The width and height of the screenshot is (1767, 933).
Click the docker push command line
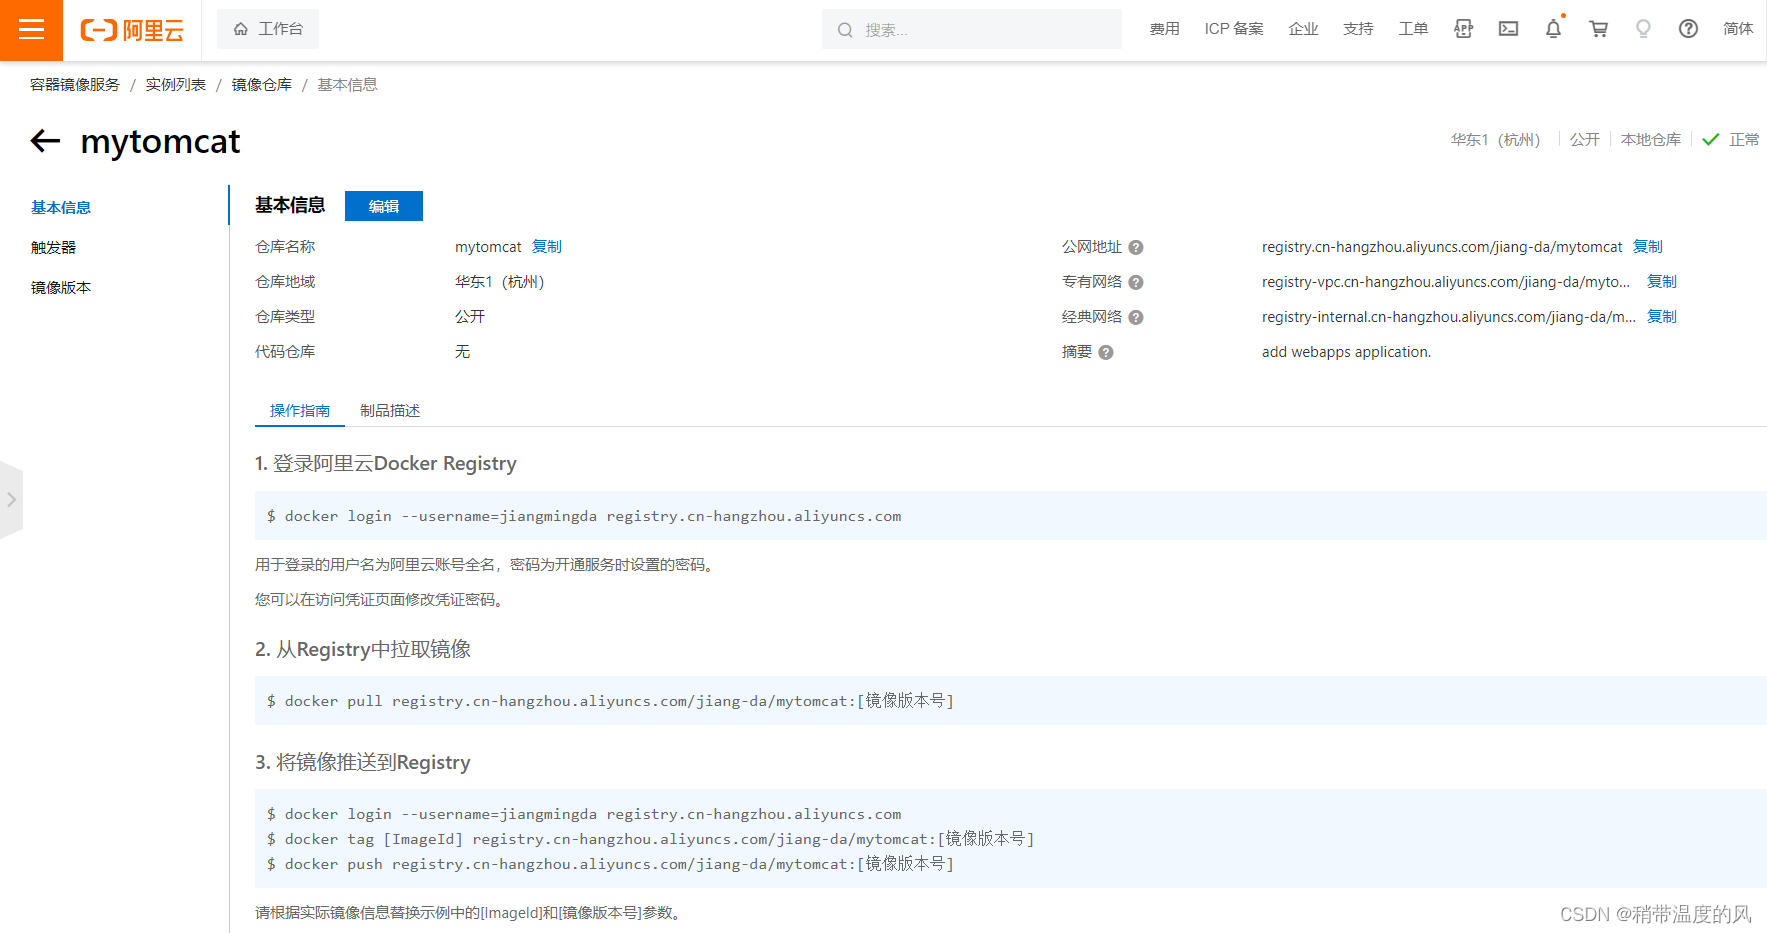click(x=610, y=864)
